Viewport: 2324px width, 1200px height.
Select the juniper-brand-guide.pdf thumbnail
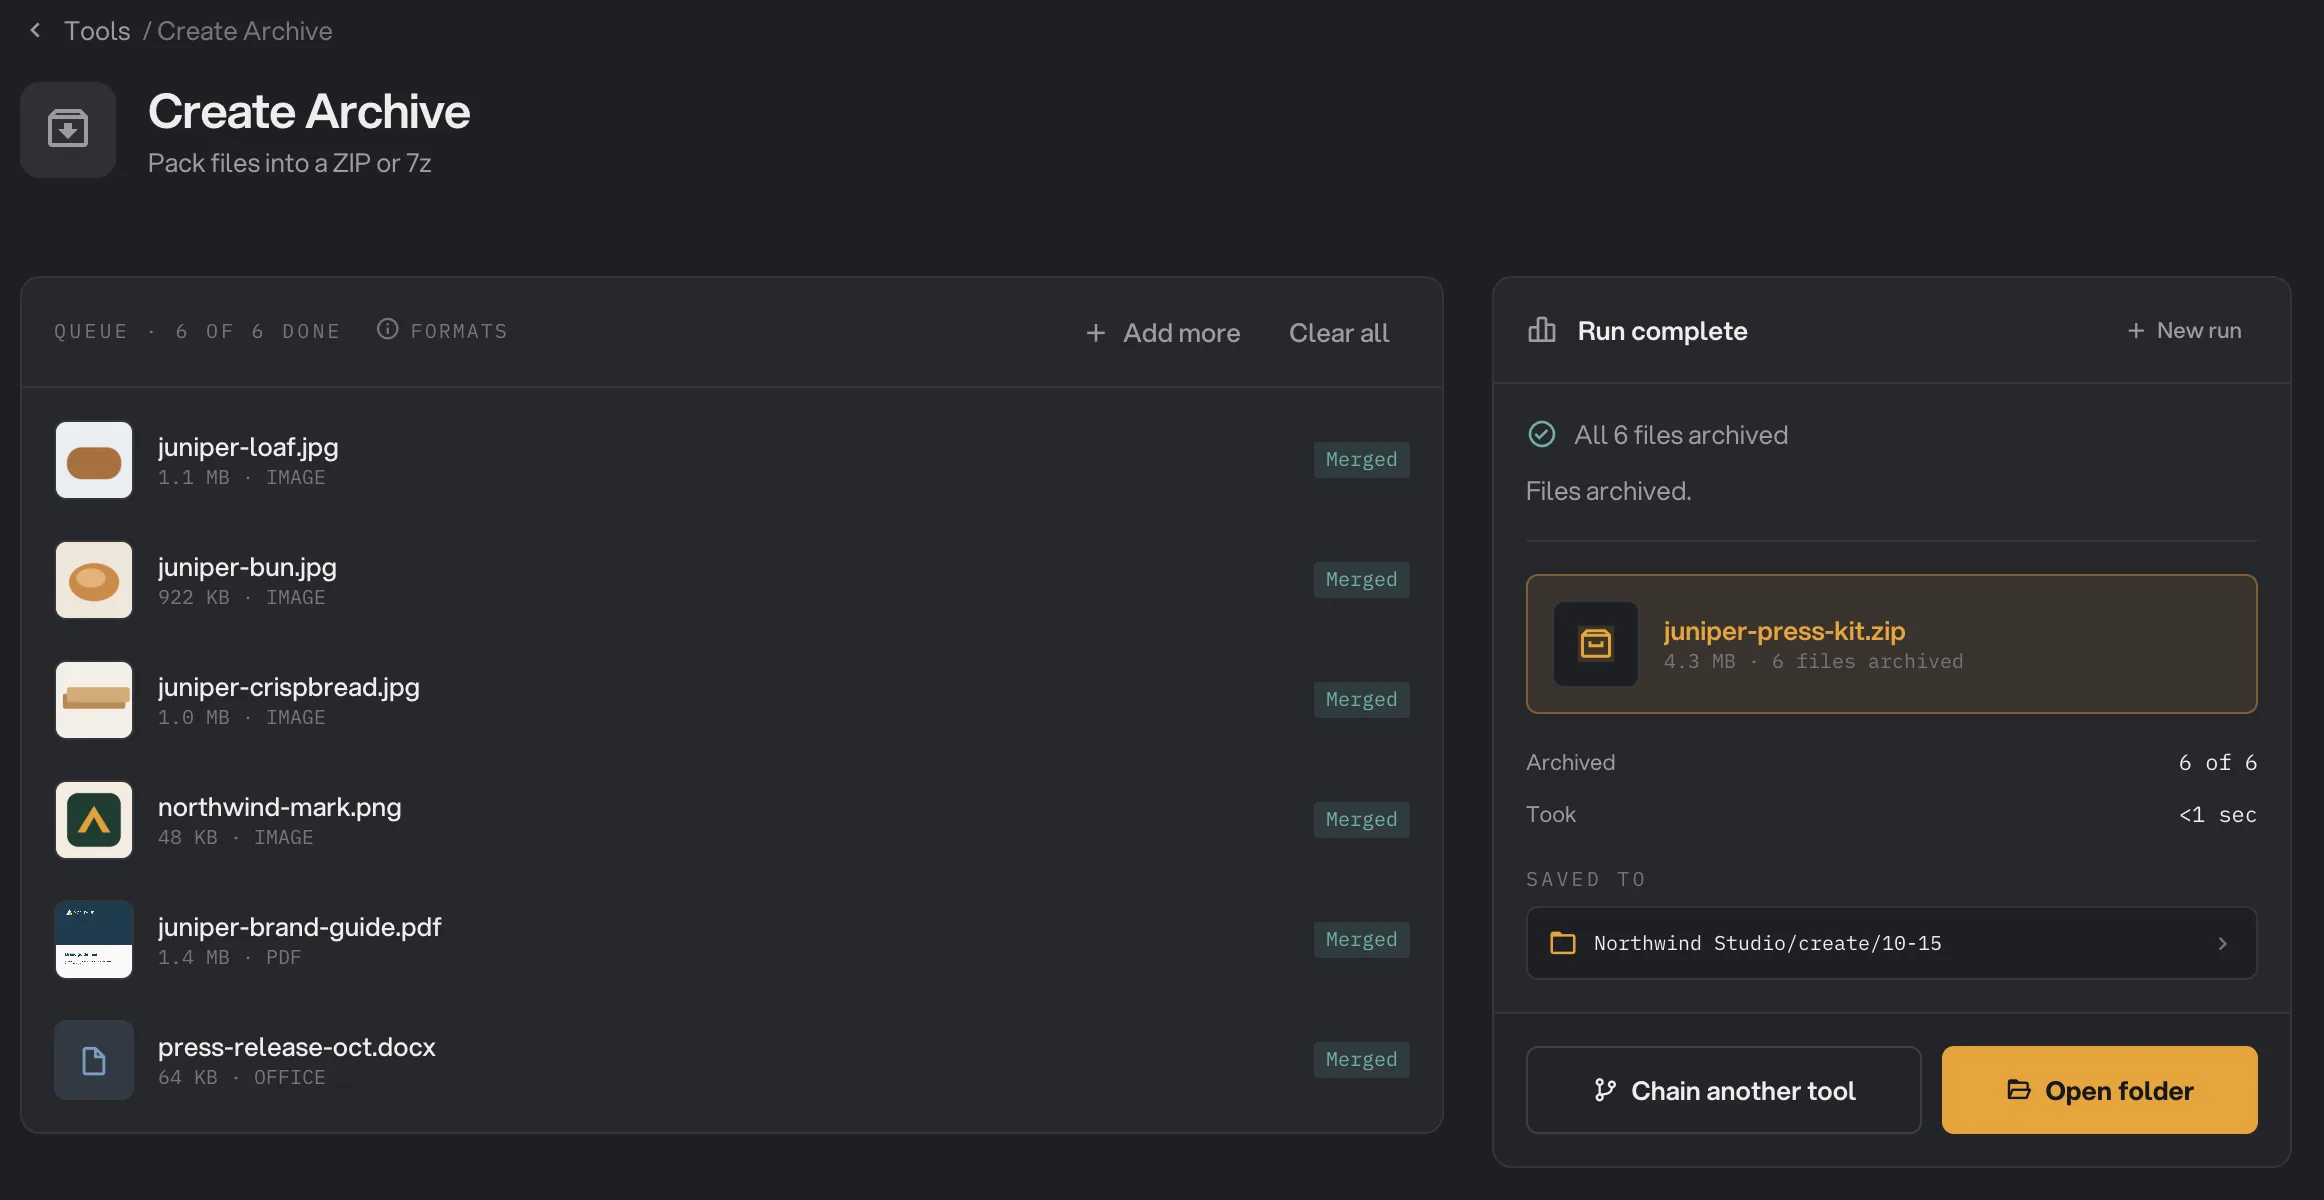point(94,940)
